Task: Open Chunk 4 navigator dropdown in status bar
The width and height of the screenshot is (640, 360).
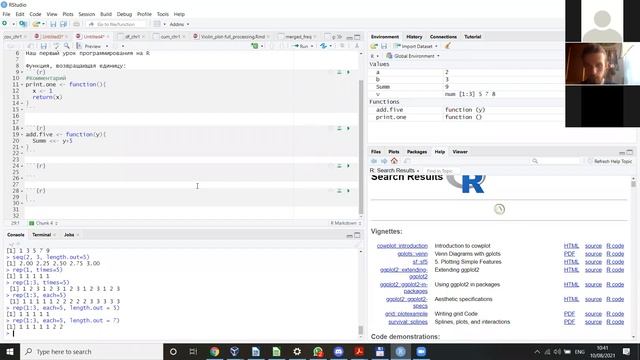Action: [x=43, y=223]
